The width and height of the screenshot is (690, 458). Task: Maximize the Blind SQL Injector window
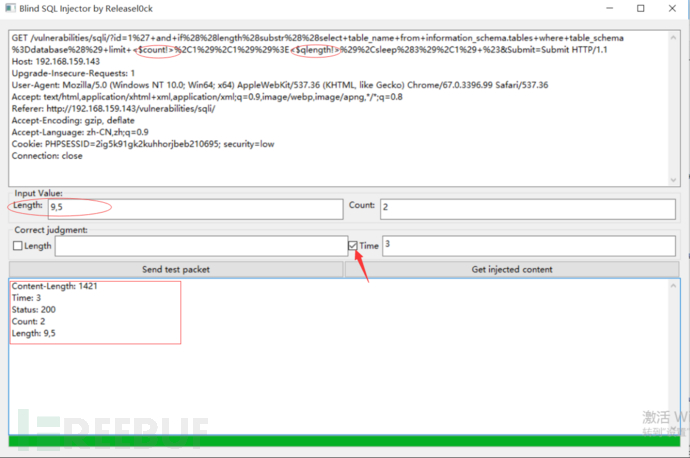(x=641, y=8)
